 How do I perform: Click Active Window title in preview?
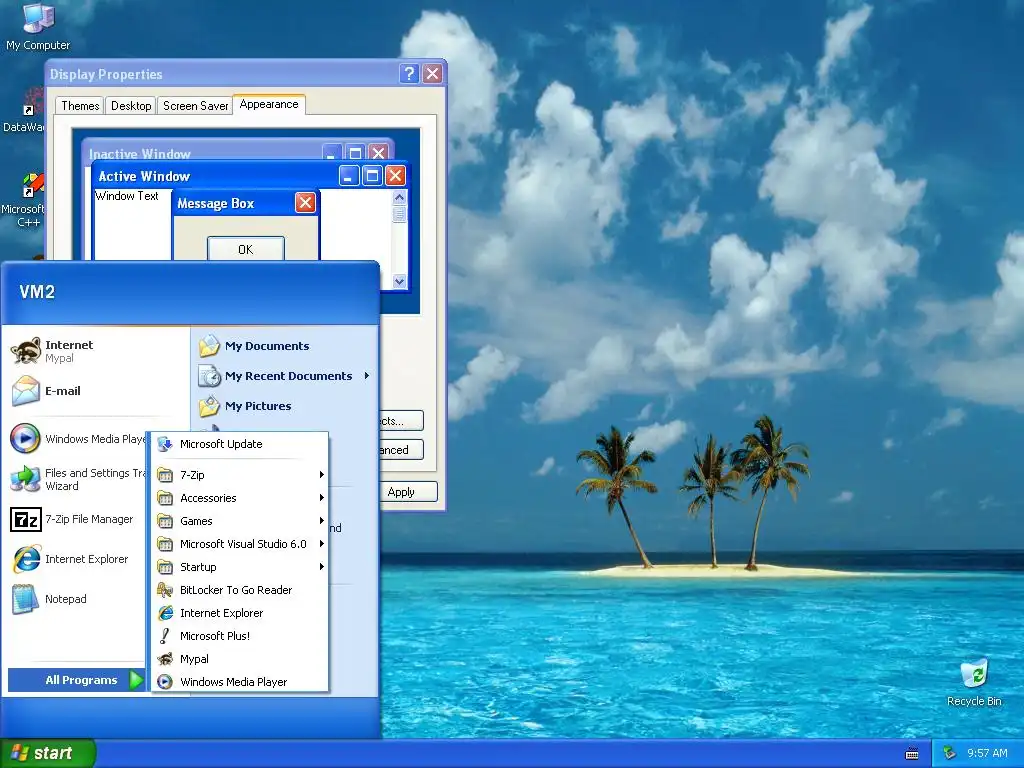pos(144,176)
